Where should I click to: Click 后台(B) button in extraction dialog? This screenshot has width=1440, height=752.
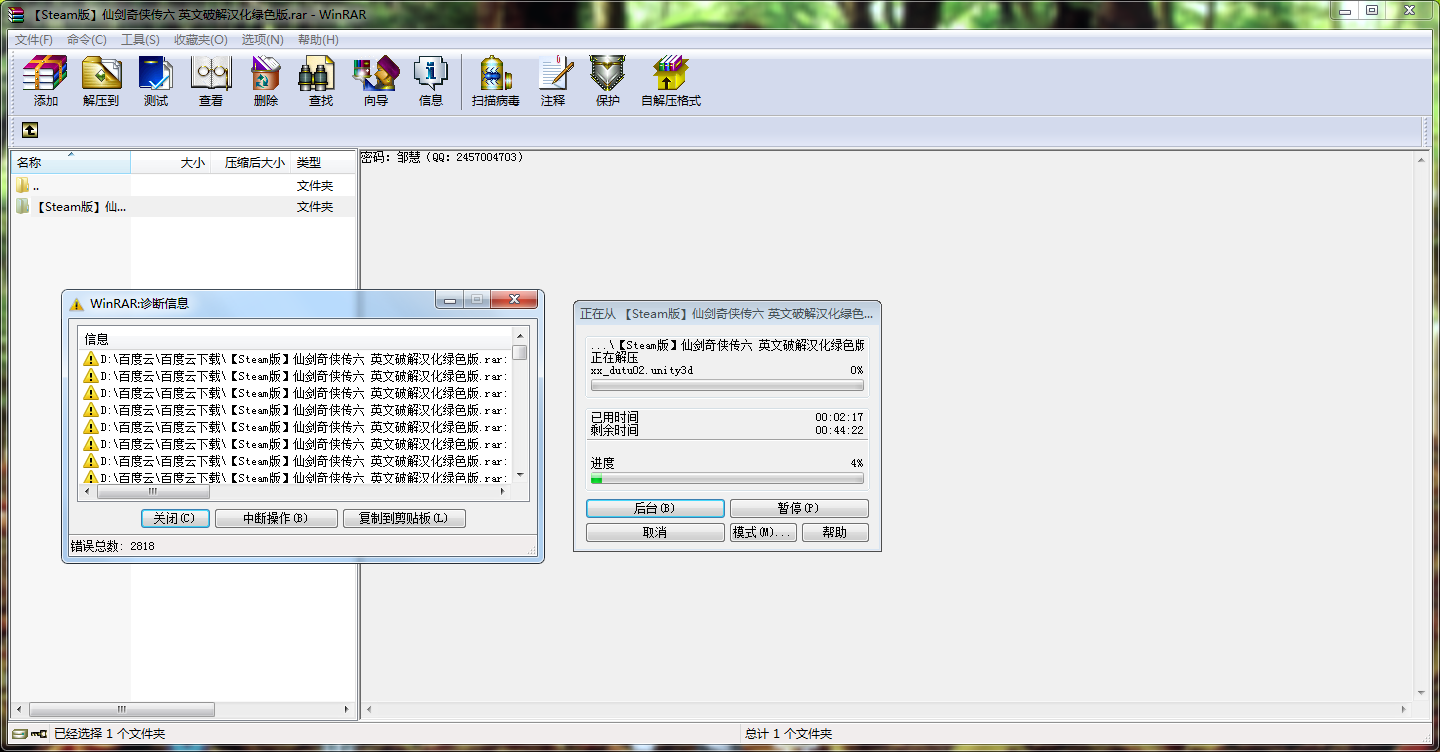655,508
